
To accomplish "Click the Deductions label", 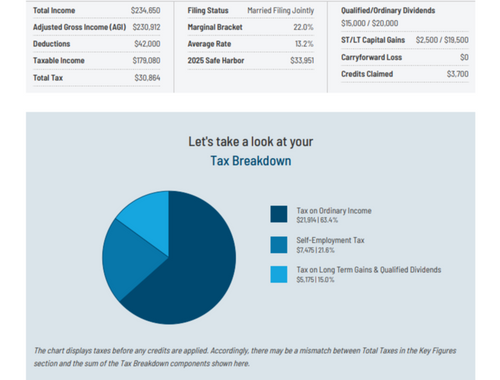I will 52,44.
